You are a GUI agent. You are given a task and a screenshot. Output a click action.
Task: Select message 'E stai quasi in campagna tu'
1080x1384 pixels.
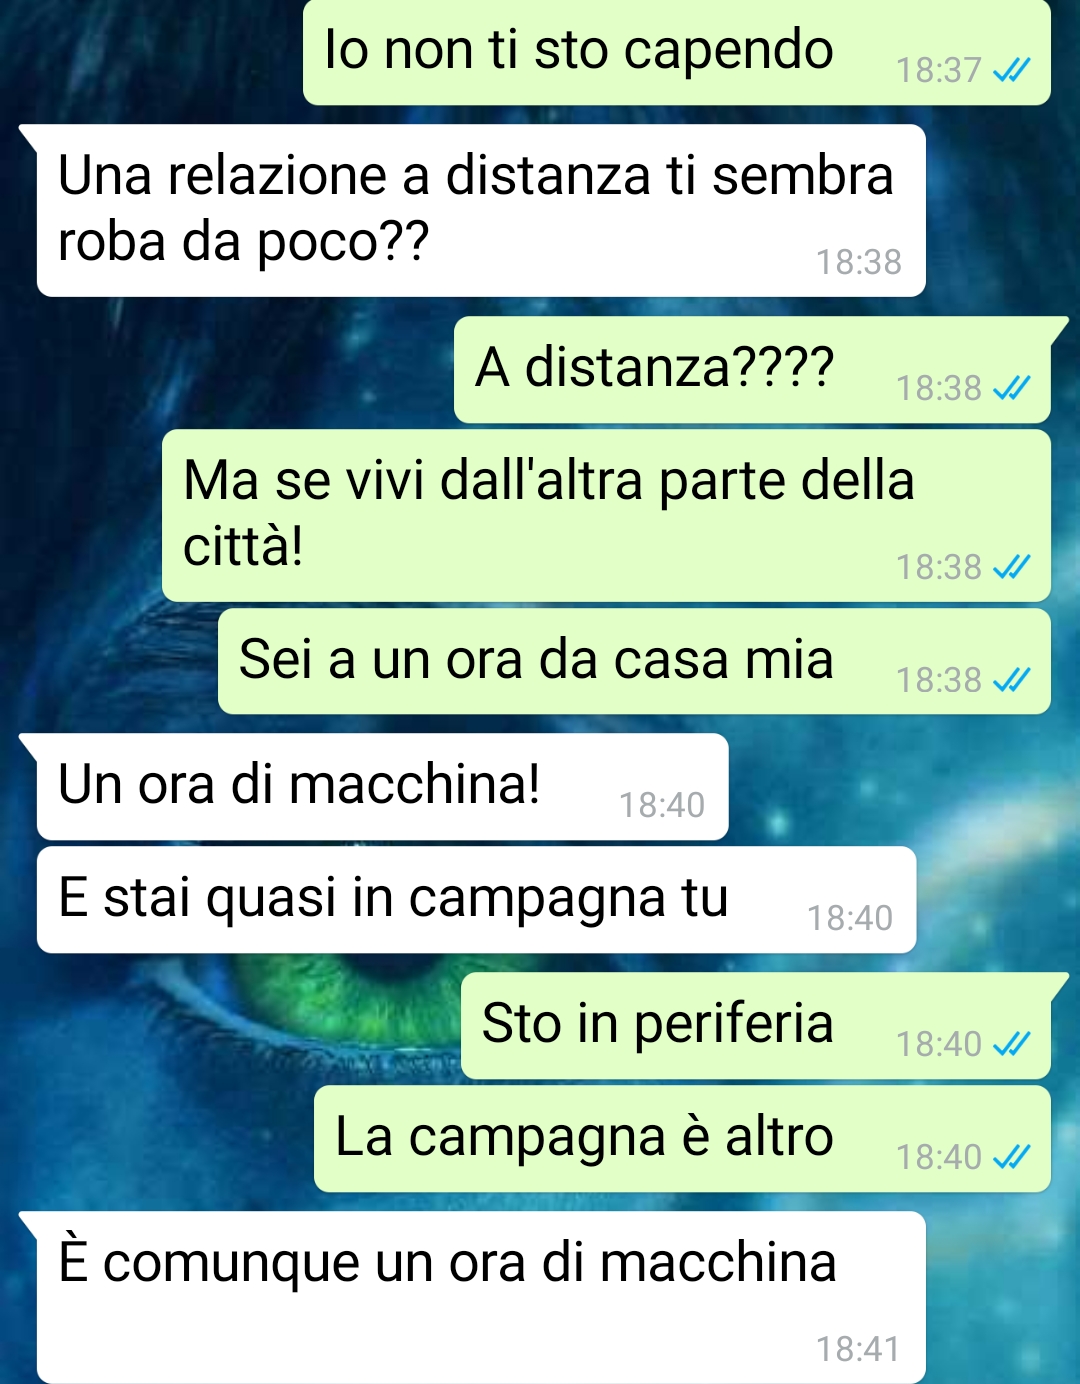pyautogui.click(x=476, y=900)
